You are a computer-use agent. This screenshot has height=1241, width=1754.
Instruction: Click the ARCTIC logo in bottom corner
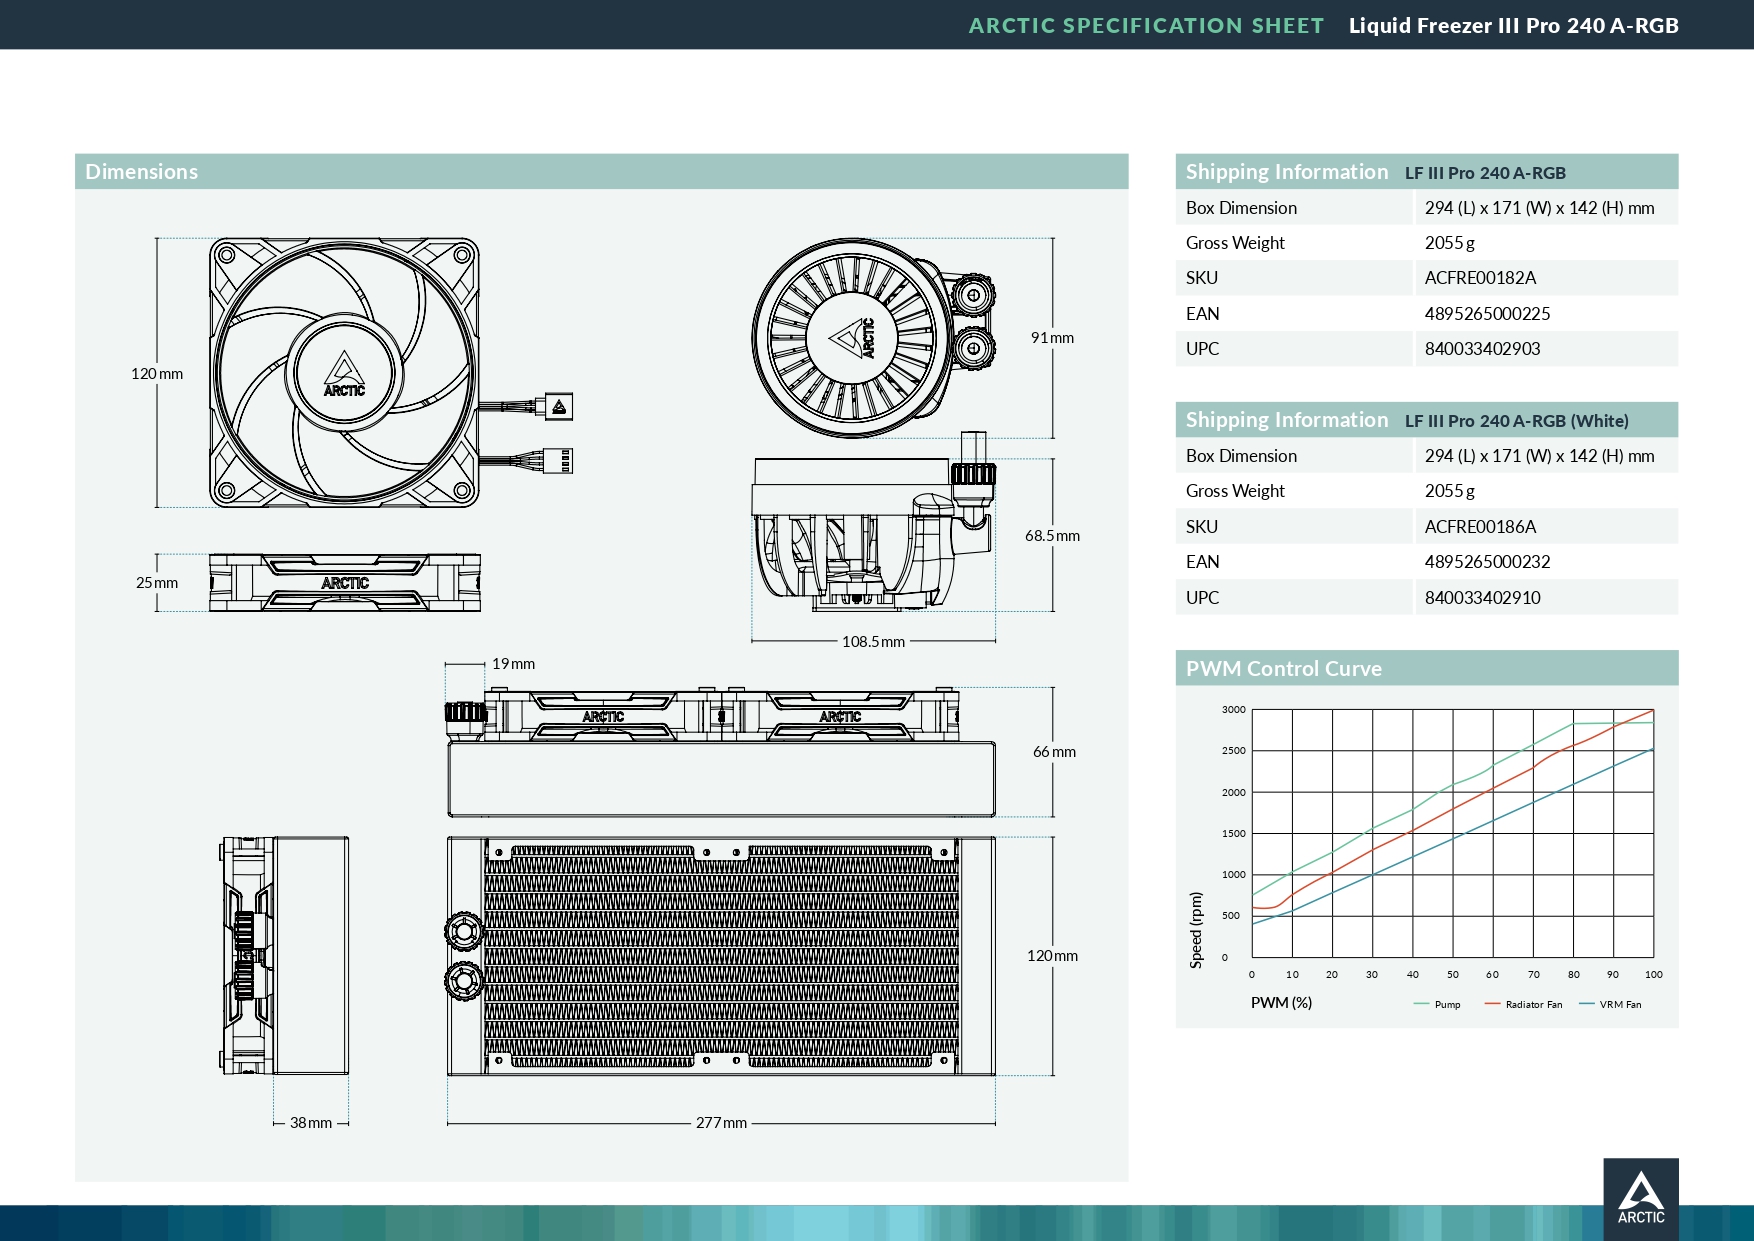pos(1641,1199)
